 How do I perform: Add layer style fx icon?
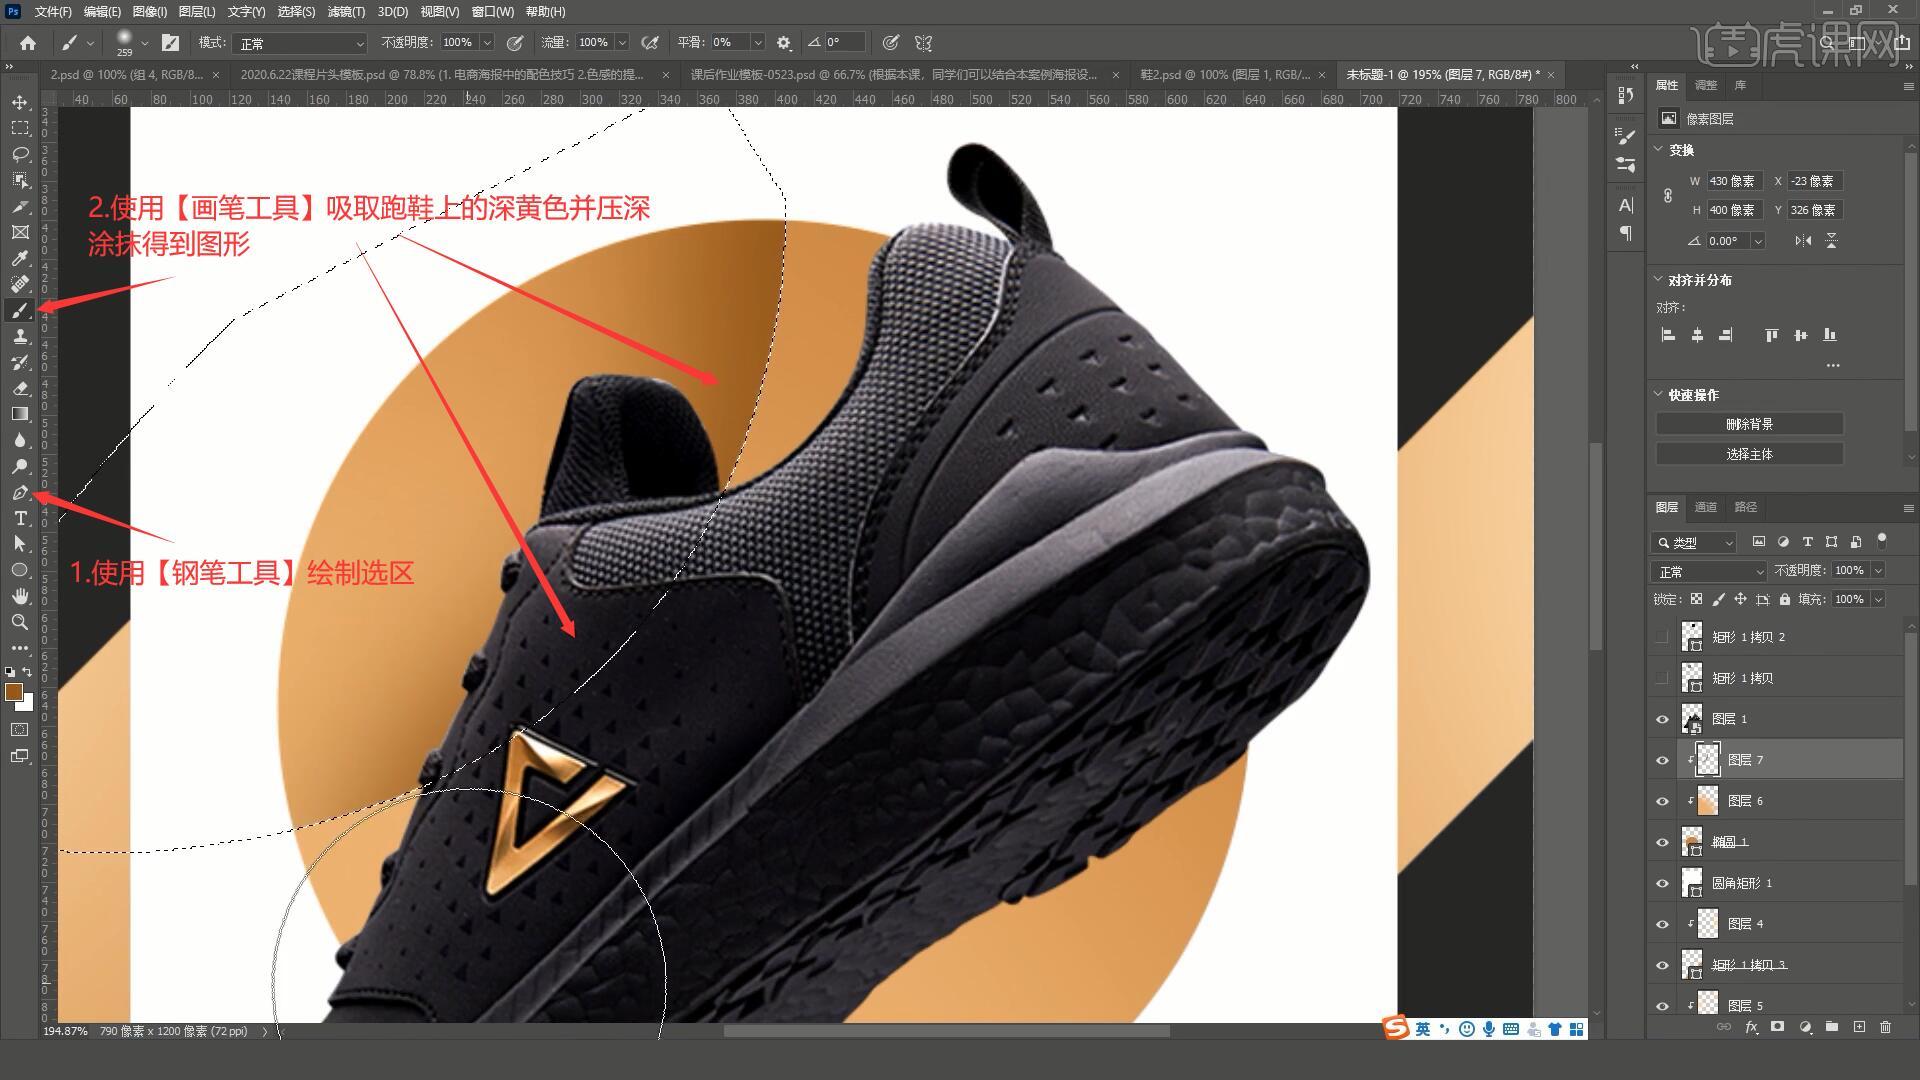(1751, 1027)
